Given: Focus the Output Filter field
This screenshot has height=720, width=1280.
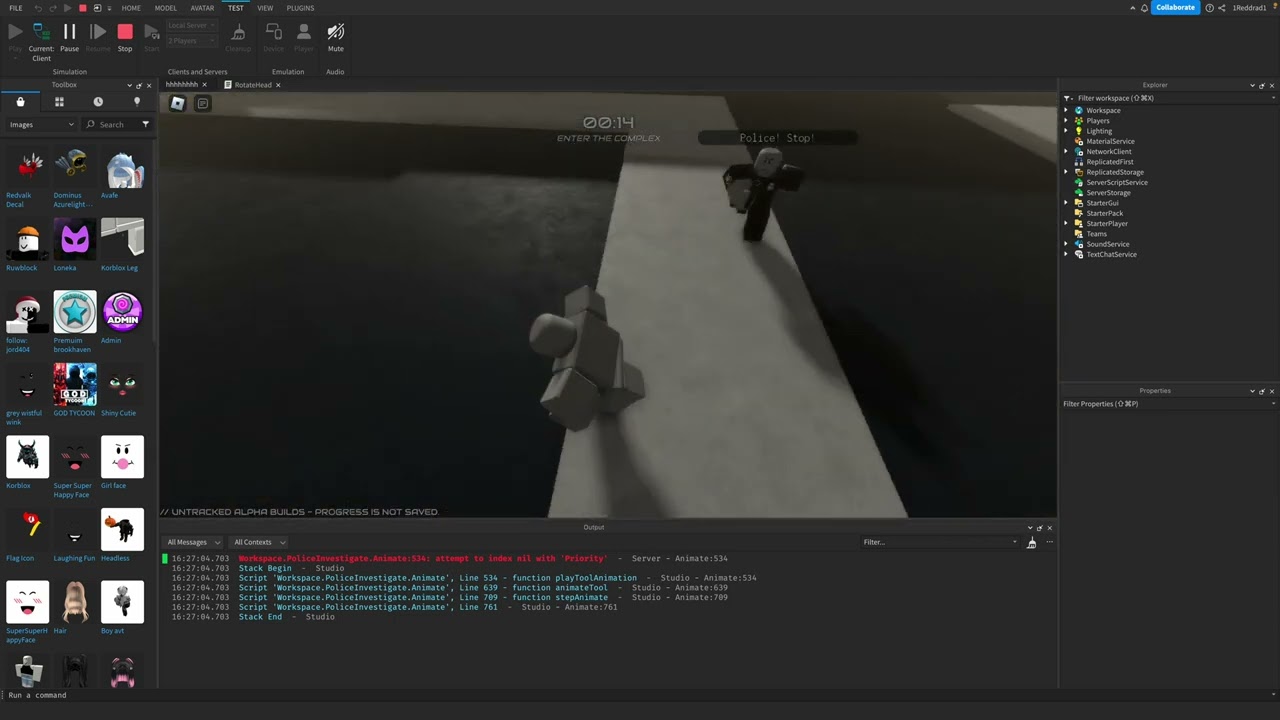Looking at the screenshot, I should [x=939, y=542].
